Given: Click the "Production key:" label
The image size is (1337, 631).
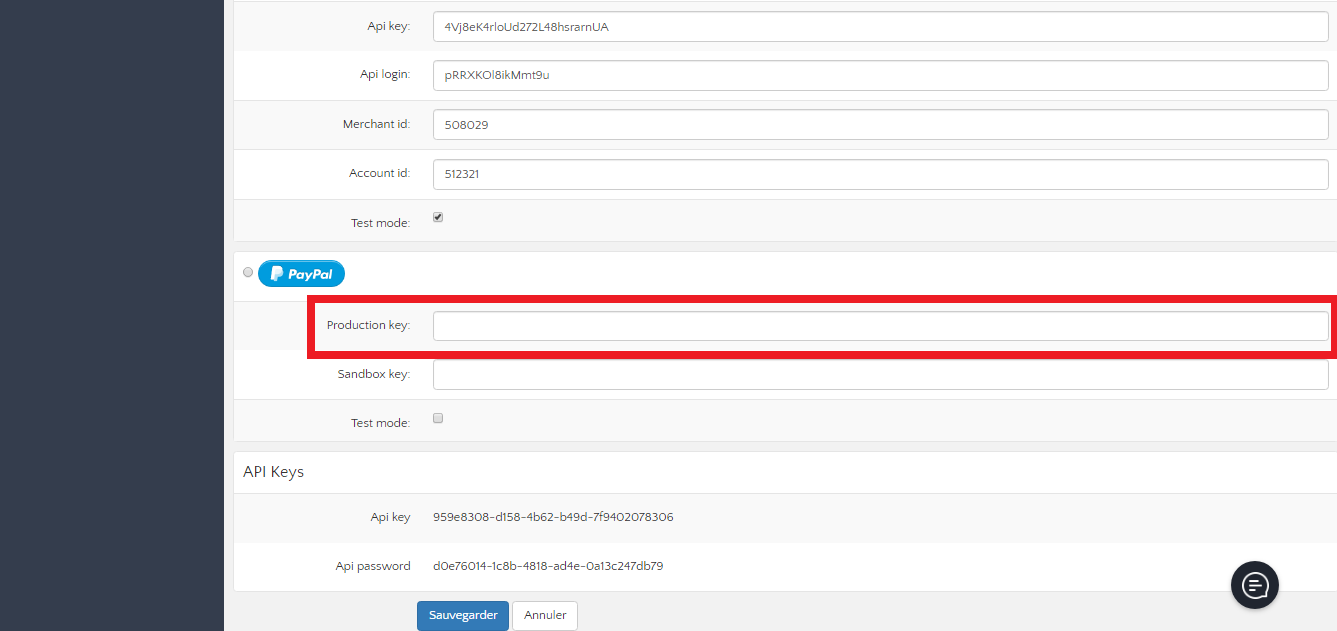Looking at the screenshot, I should (x=368, y=326).
